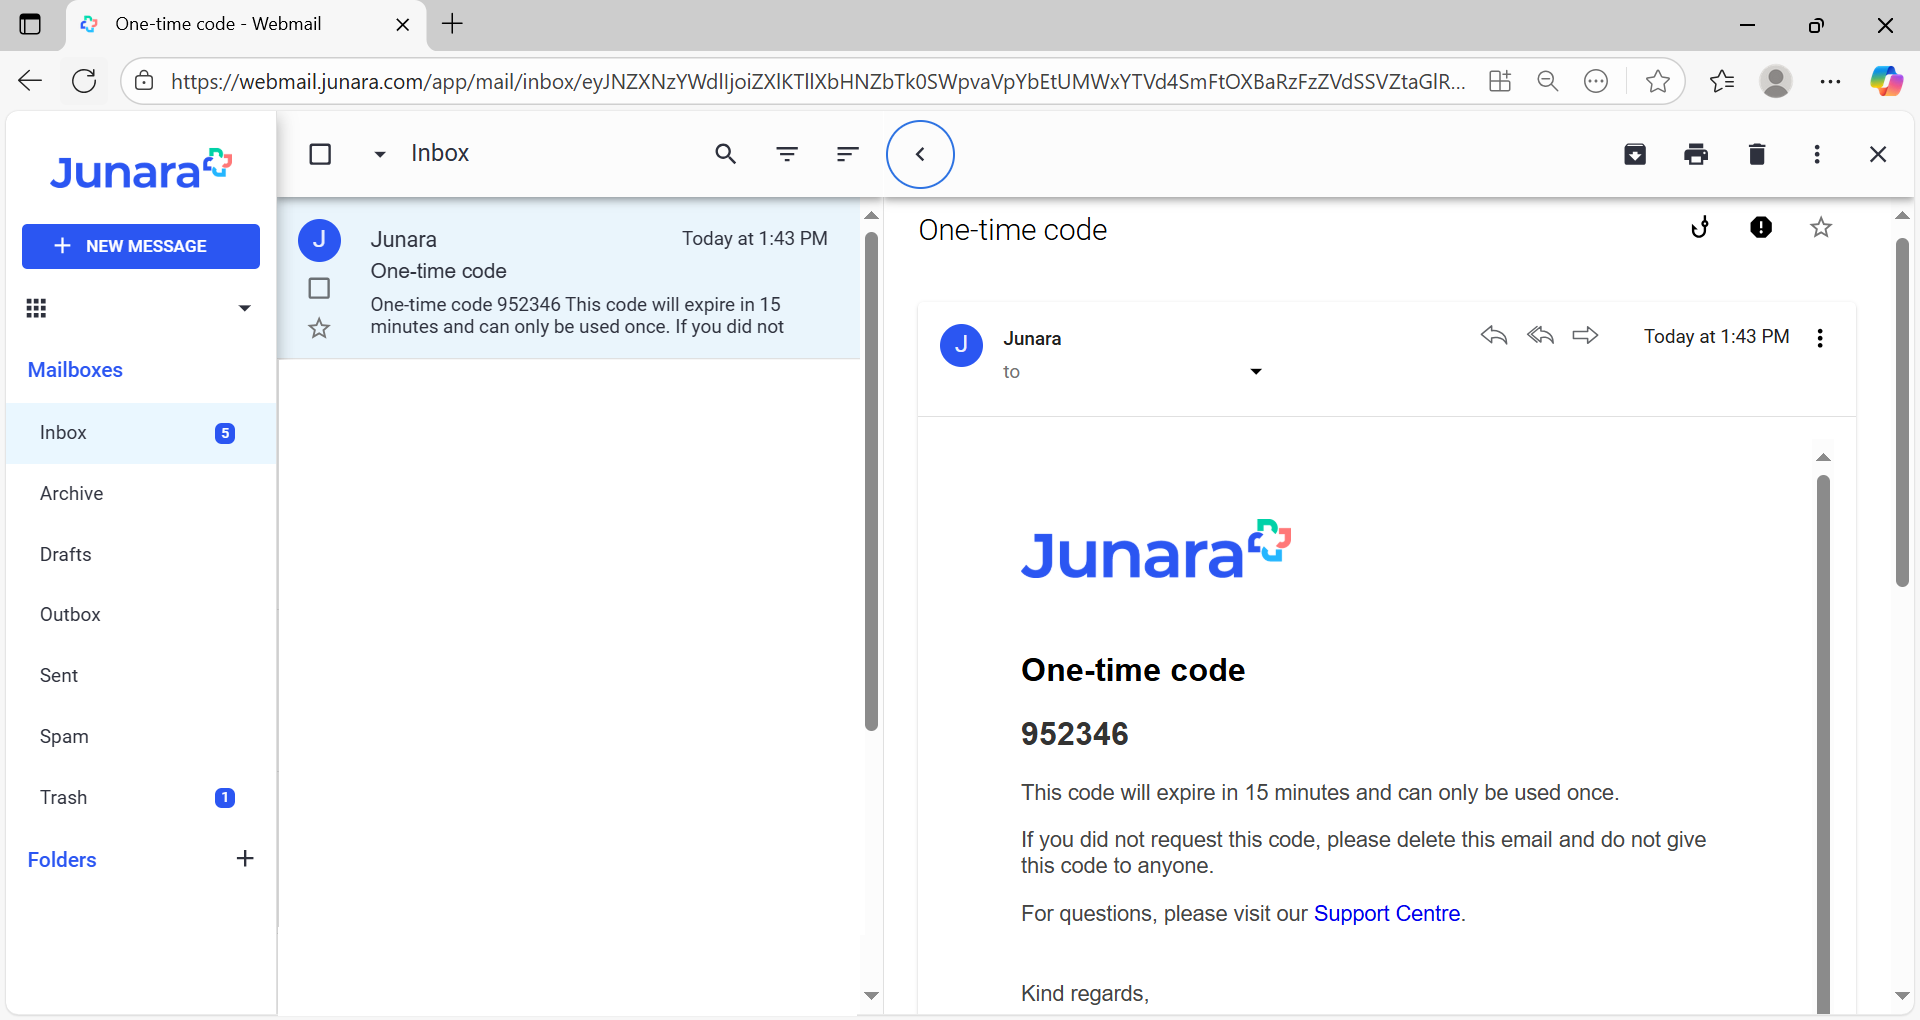
Task: Collapse the message list with the chevron button
Action: tap(920, 154)
